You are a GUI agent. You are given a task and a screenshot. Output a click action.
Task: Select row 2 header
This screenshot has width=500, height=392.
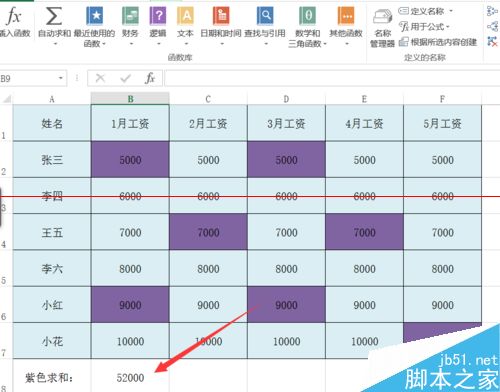coord(6,159)
